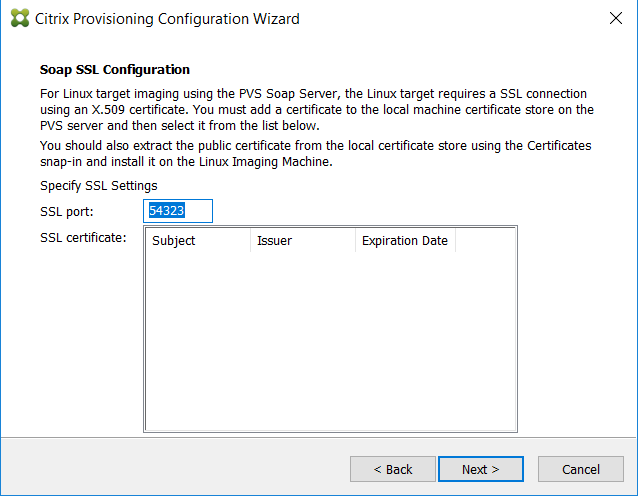The image size is (640, 497).
Task: Click the "SSL port:" label
Action: click(x=67, y=212)
